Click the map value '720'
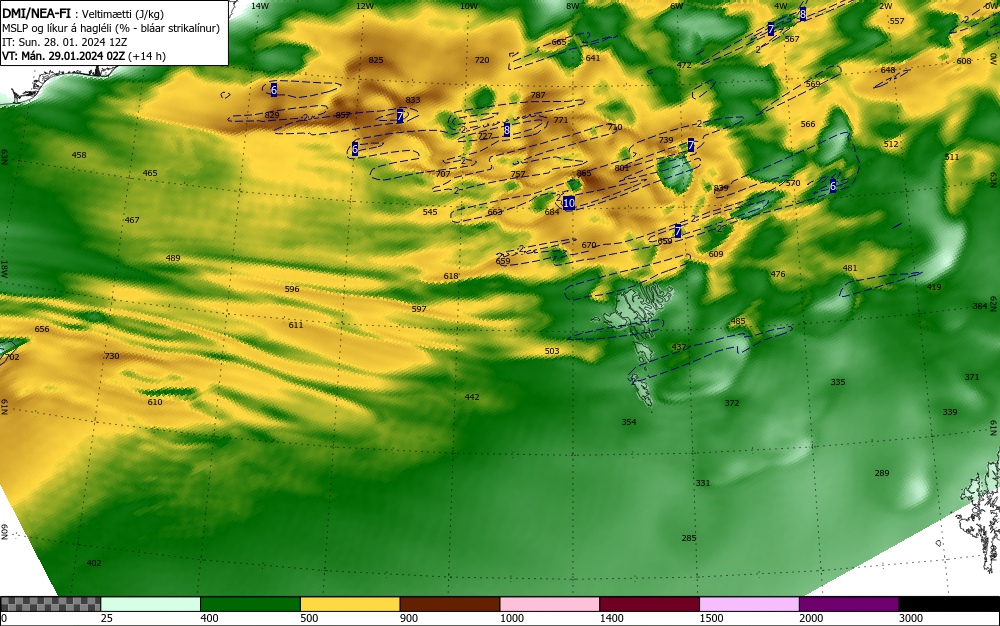1000x626 pixels. point(482,61)
